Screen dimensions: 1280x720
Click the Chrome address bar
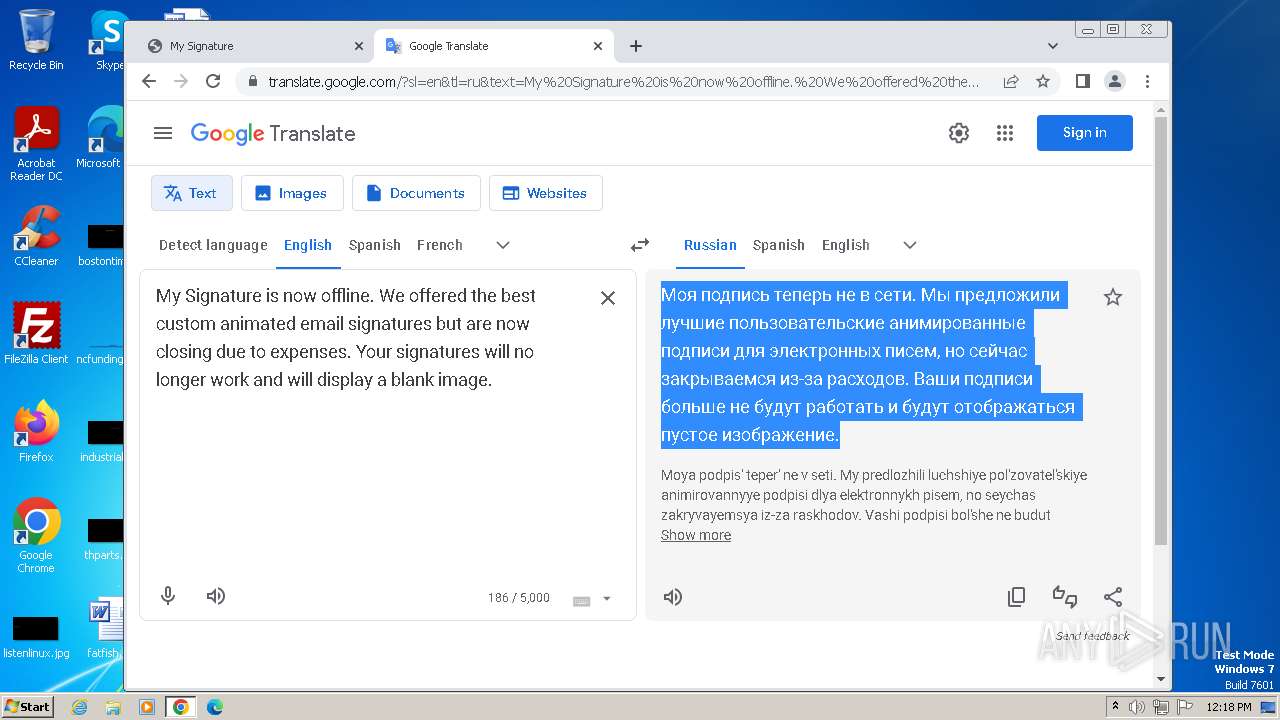tap(624, 81)
